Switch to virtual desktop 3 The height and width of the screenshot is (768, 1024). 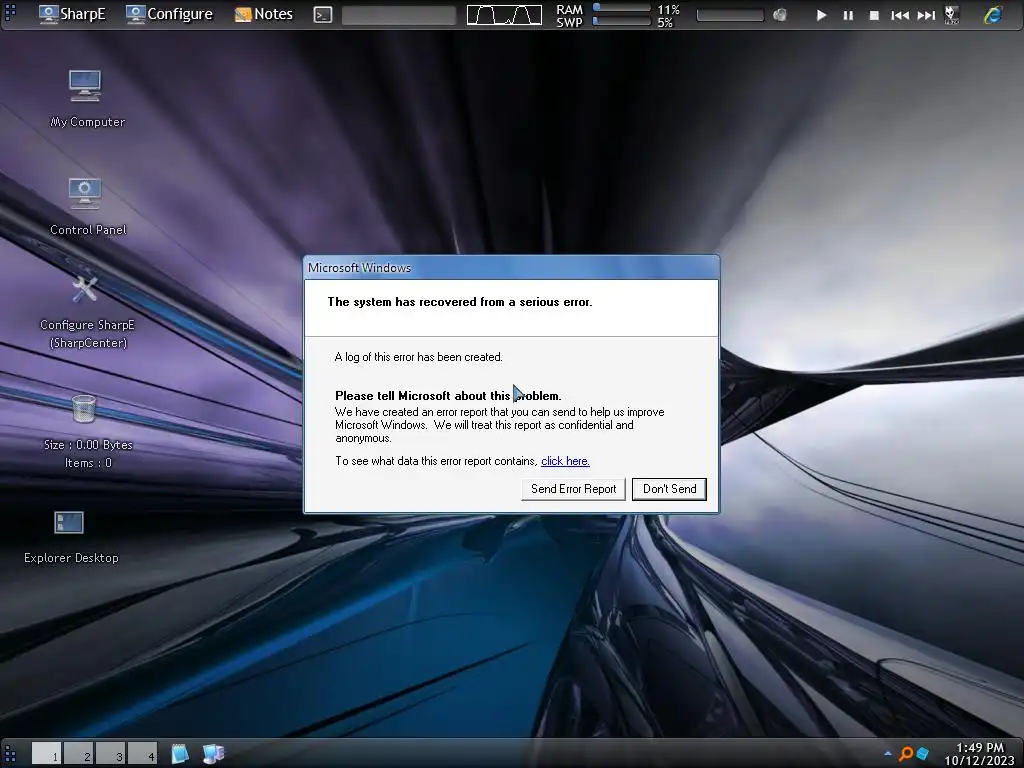point(110,753)
